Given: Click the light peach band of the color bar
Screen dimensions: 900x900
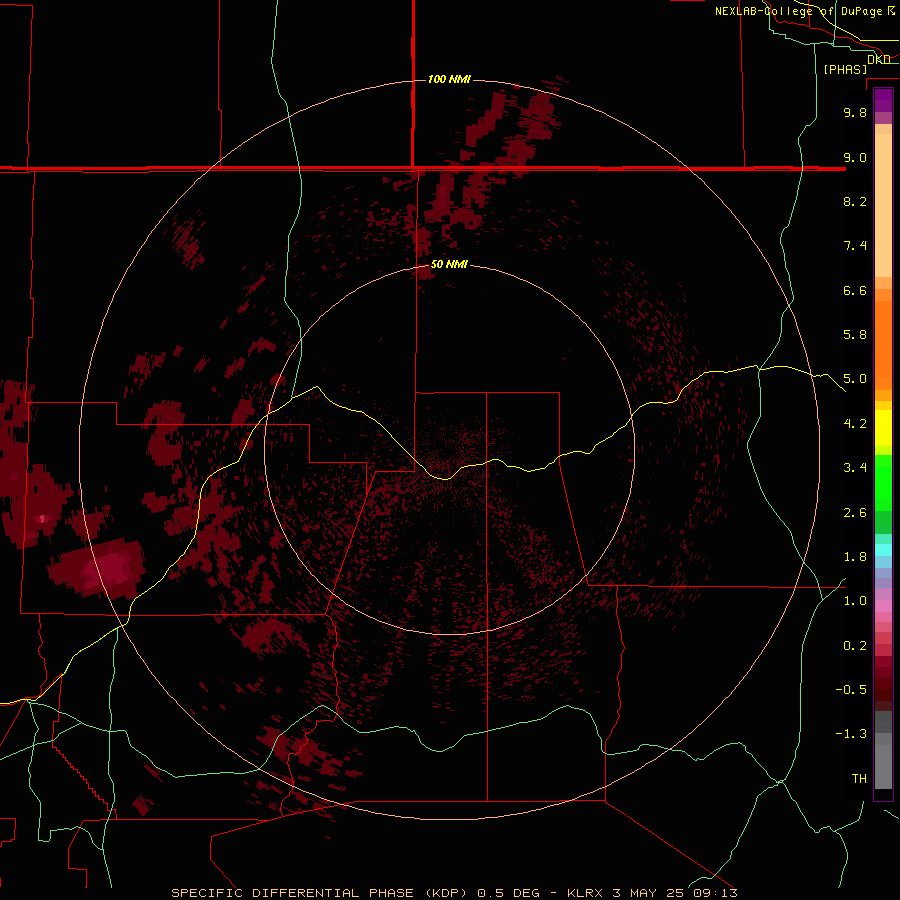Looking at the screenshot, I should 883,205.
